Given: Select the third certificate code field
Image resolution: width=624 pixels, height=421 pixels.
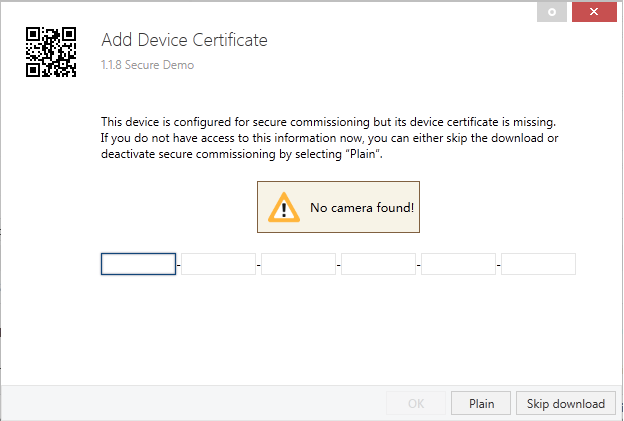Looking at the screenshot, I should (298, 264).
